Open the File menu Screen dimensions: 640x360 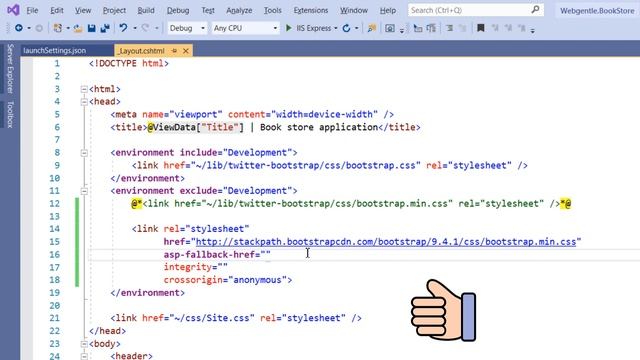pos(32,10)
